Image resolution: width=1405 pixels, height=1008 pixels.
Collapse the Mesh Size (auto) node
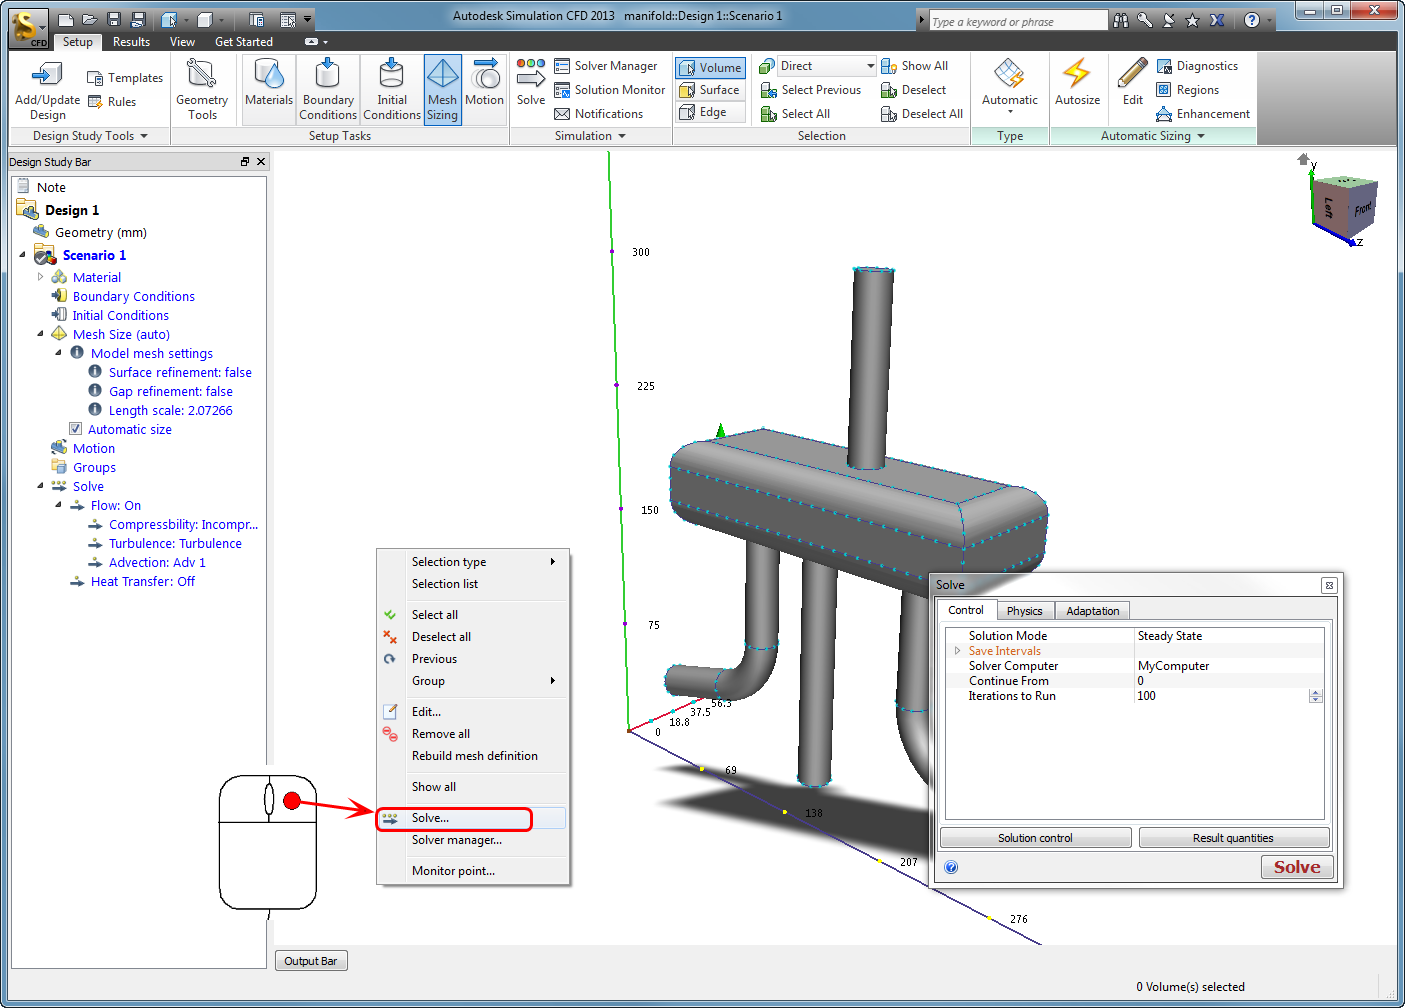click(41, 334)
